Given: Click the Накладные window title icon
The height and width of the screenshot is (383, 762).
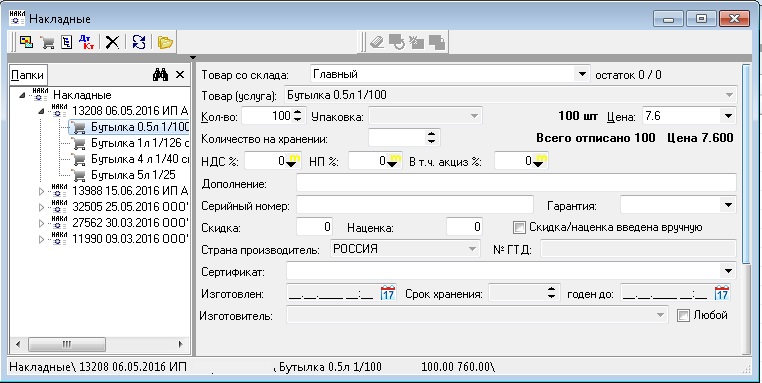Looking at the screenshot, I should coord(17,18).
